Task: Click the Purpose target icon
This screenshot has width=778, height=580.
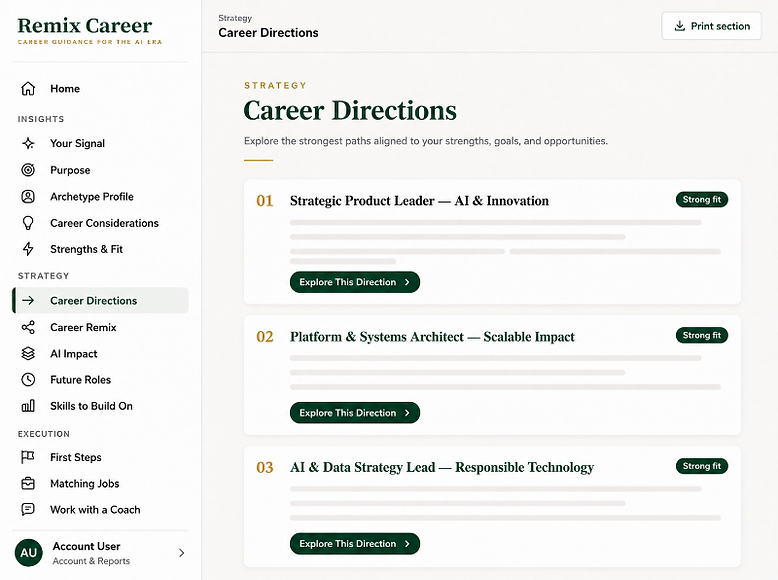Action: coord(28,170)
